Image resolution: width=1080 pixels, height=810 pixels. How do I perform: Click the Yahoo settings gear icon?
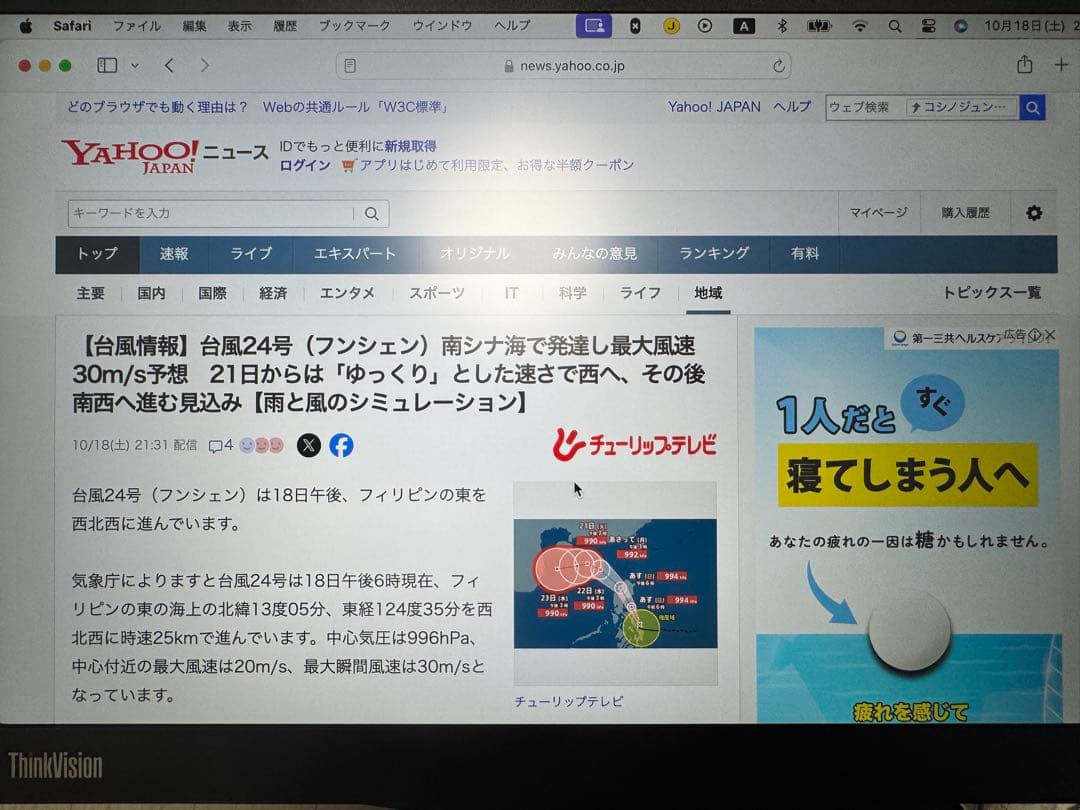(x=1033, y=213)
